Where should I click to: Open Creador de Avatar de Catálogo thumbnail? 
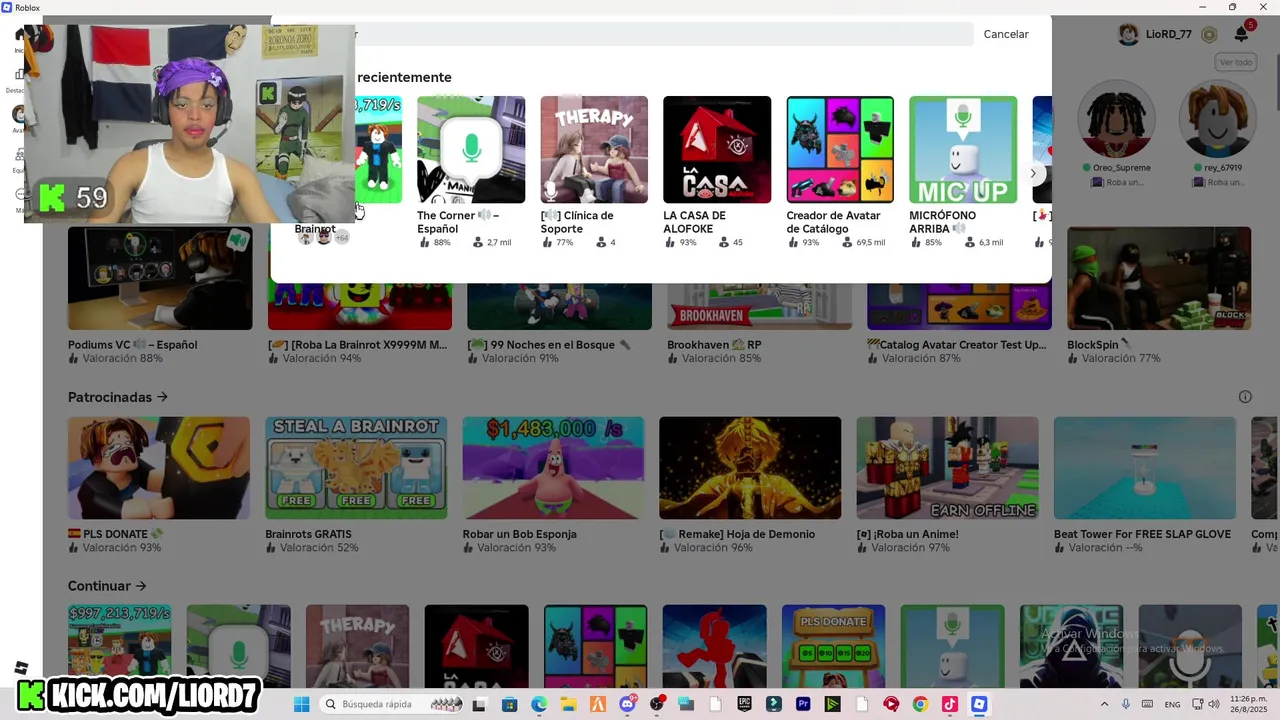tap(840, 150)
